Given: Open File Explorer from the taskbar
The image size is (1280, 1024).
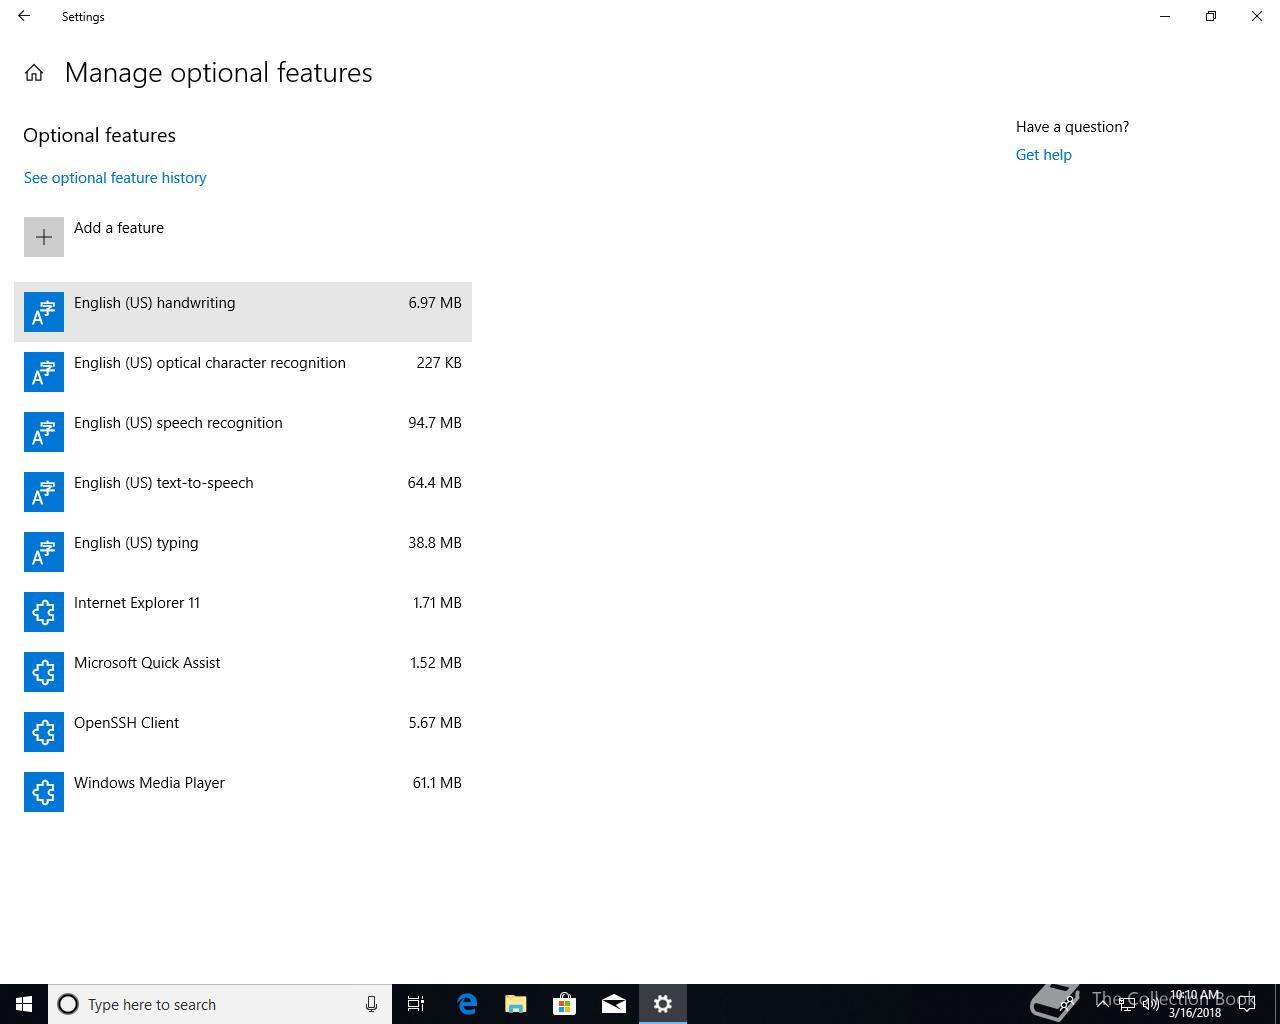Looking at the screenshot, I should 516,1004.
